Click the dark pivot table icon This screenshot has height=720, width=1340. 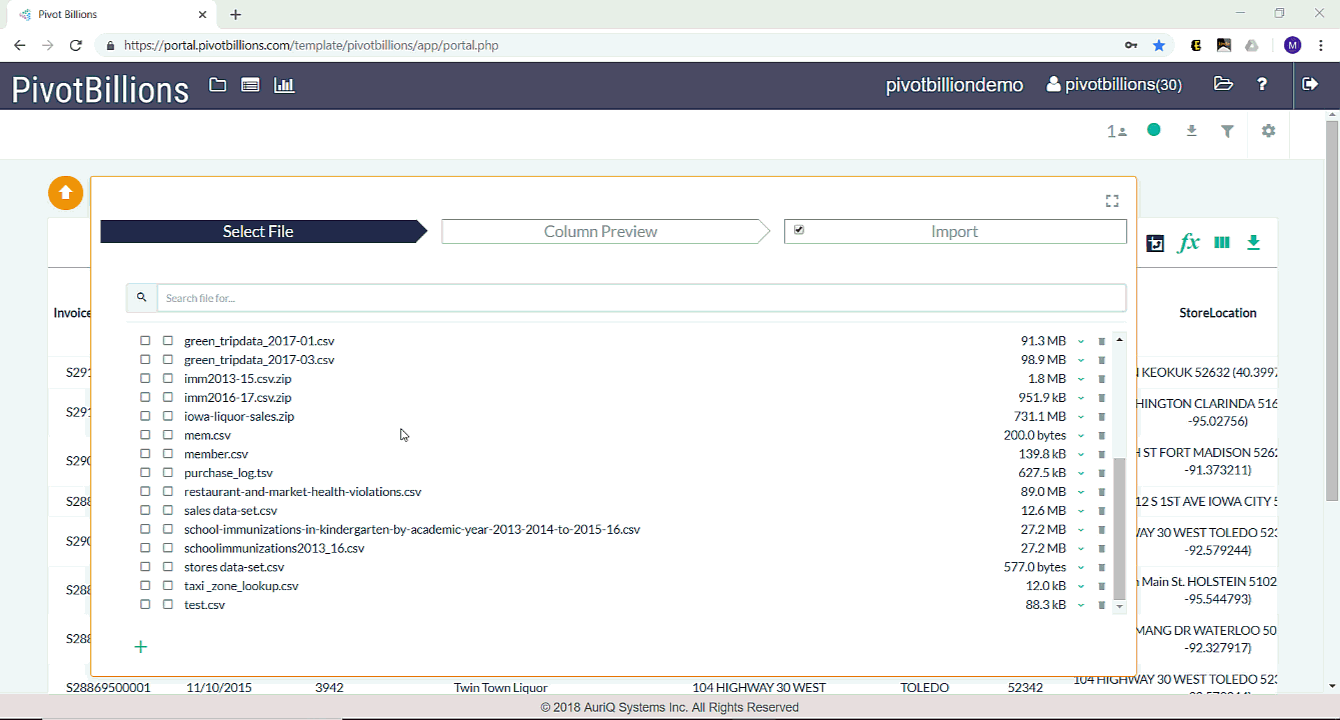click(x=1155, y=243)
